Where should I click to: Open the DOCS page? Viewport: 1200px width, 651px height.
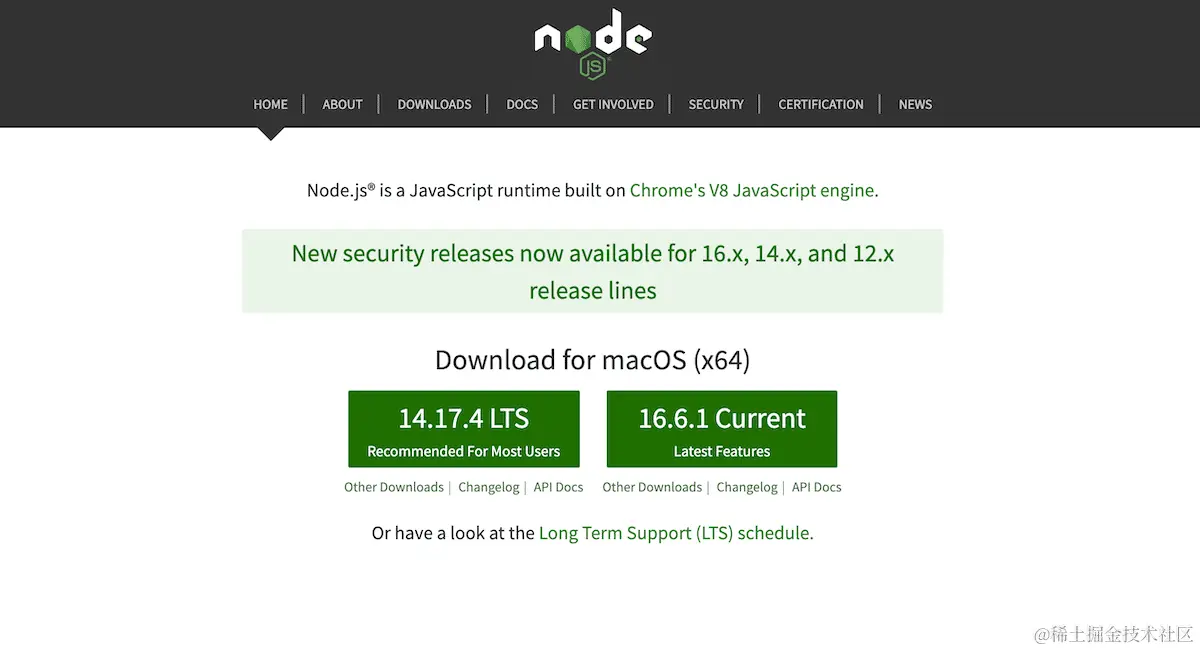[x=522, y=104]
